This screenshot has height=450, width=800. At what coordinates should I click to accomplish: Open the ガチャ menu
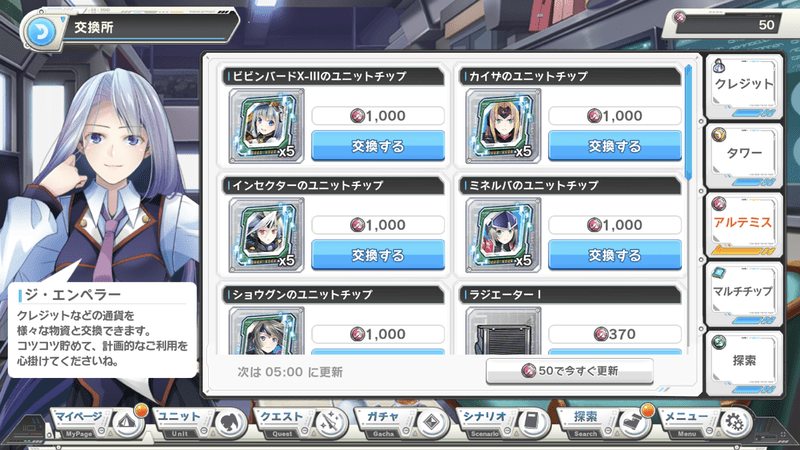(401, 423)
